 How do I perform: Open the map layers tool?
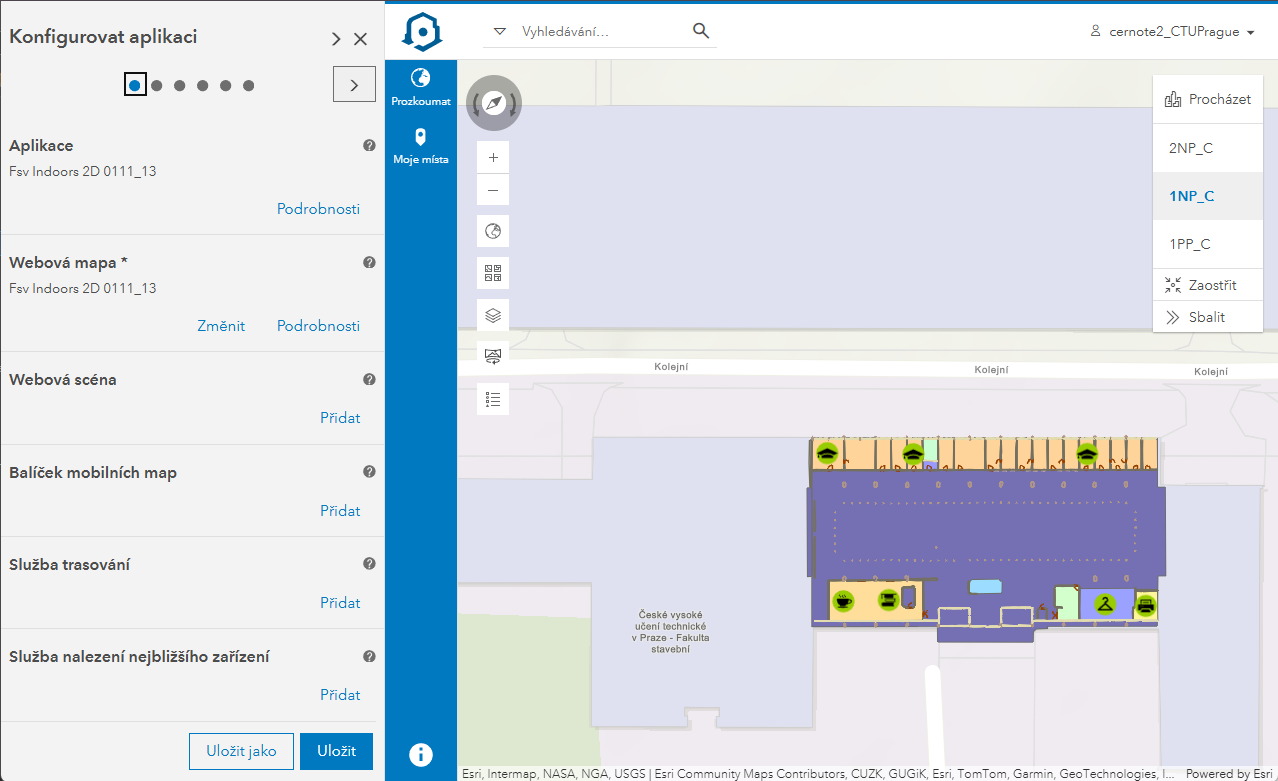click(x=493, y=315)
